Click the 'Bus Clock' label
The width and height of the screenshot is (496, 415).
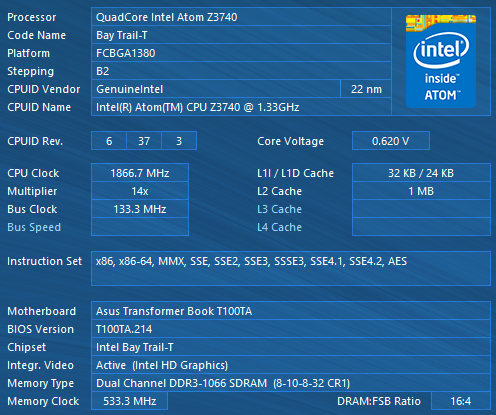click(32, 209)
